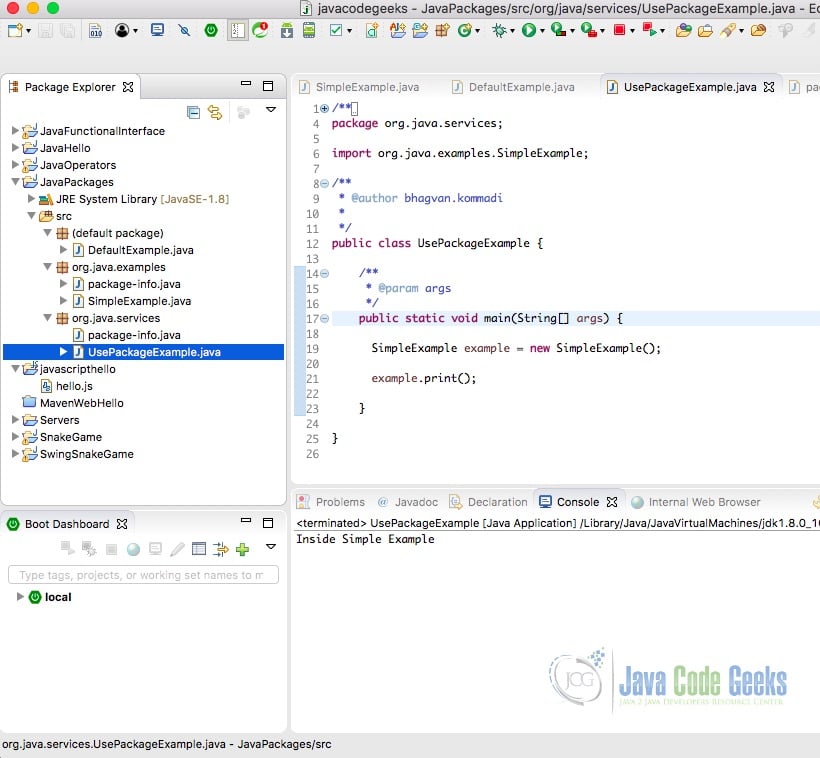Open the Package Explorer view menu triangle
Screen dimensions: 820x758
(x=270, y=111)
